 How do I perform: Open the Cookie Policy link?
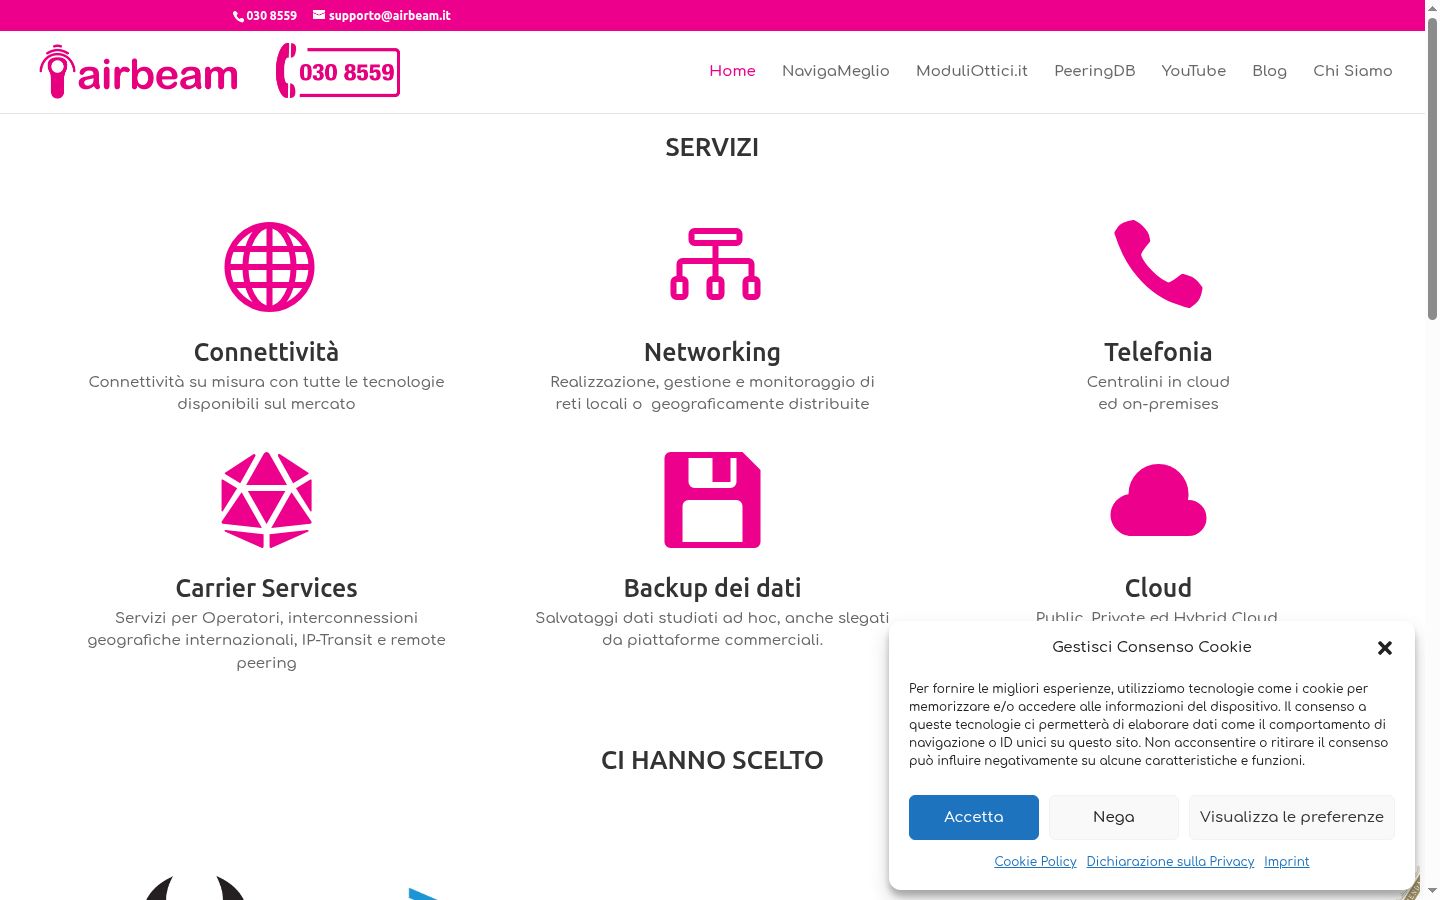coord(1035,862)
